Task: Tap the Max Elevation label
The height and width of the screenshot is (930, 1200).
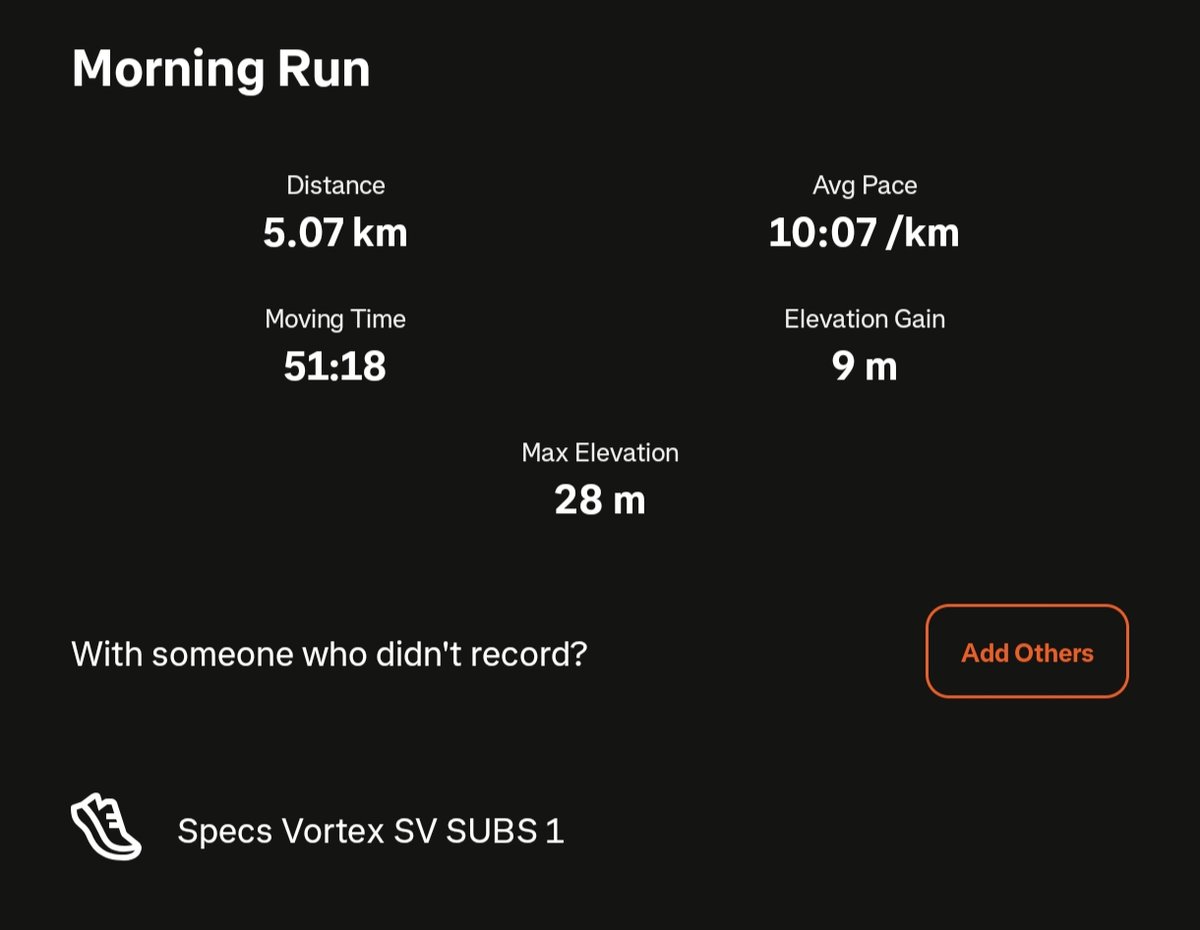Action: tap(600, 453)
